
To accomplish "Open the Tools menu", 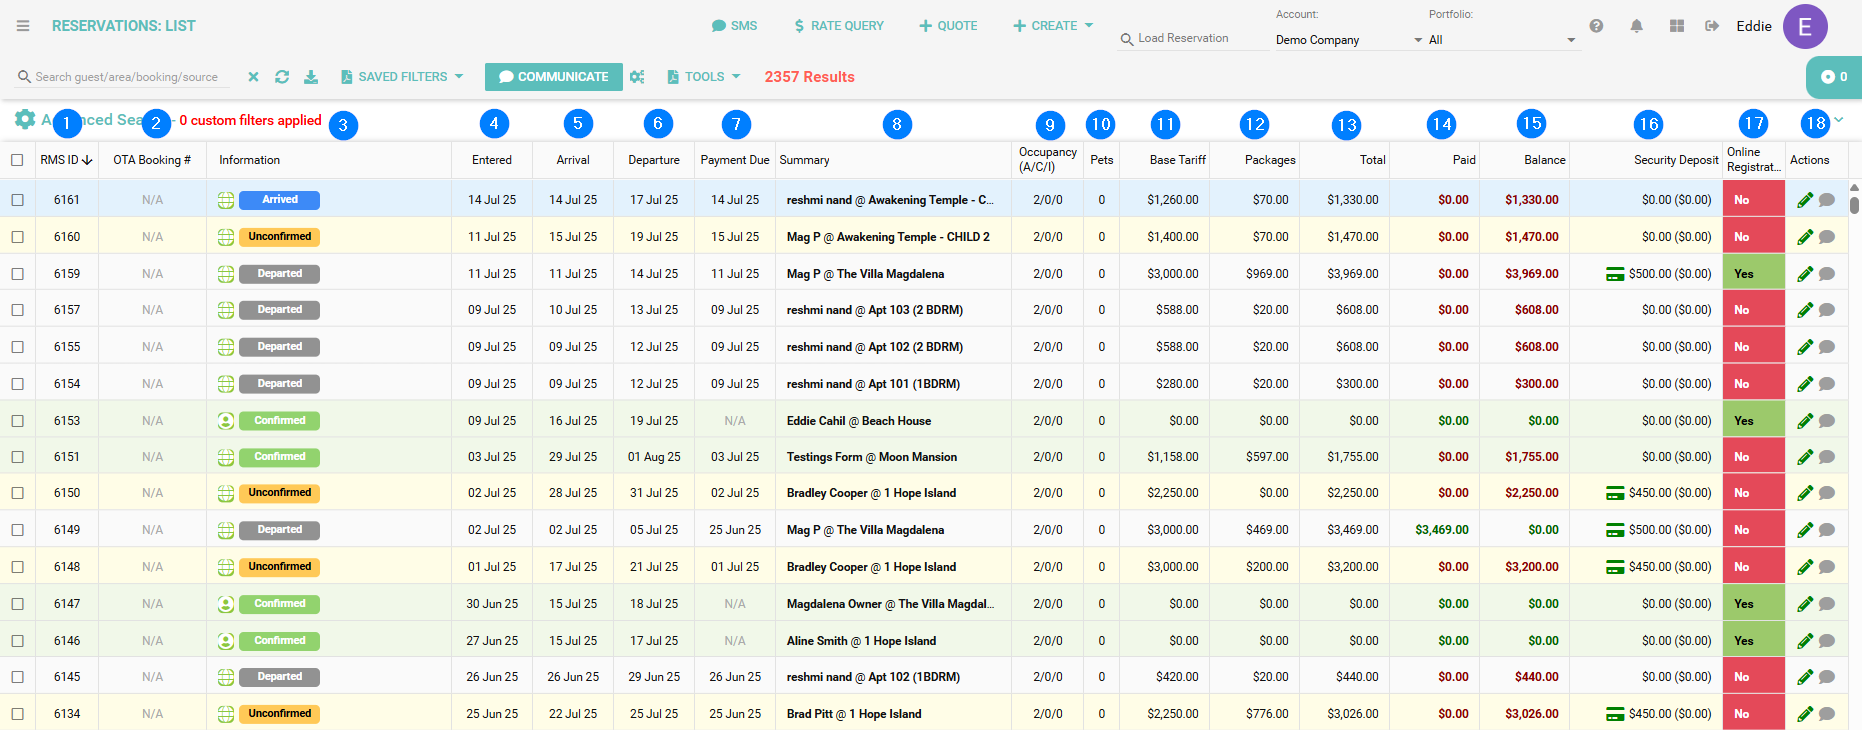I will click(x=704, y=77).
